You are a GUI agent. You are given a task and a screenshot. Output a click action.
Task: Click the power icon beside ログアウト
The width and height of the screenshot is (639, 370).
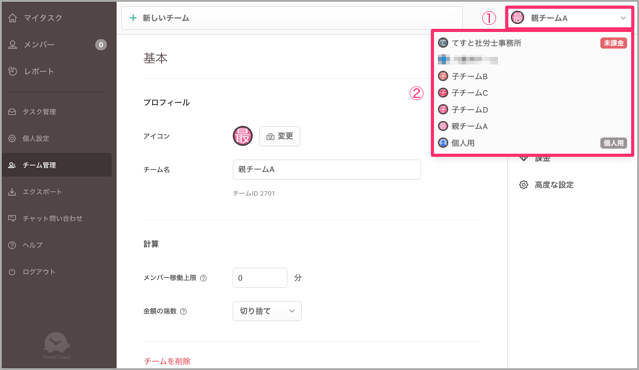12,272
